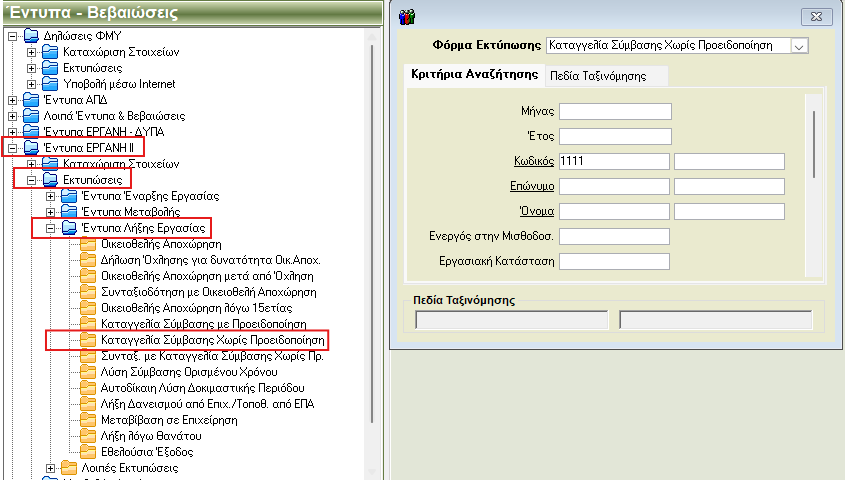Screen dimensions: 845x480
Task: Click the folder icon of Λήξη λόγω Θανάτου
Action: click(89, 436)
